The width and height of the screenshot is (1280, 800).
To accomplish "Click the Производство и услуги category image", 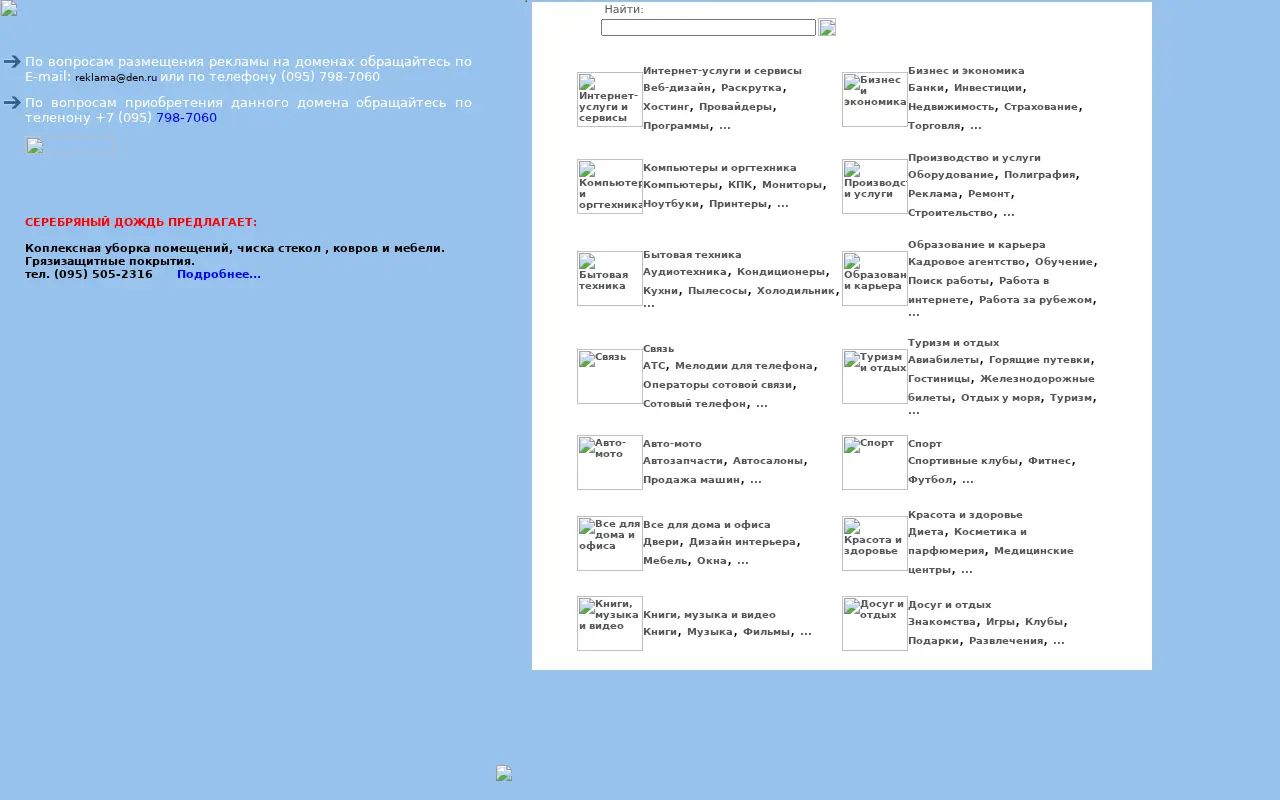I will (x=875, y=186).
